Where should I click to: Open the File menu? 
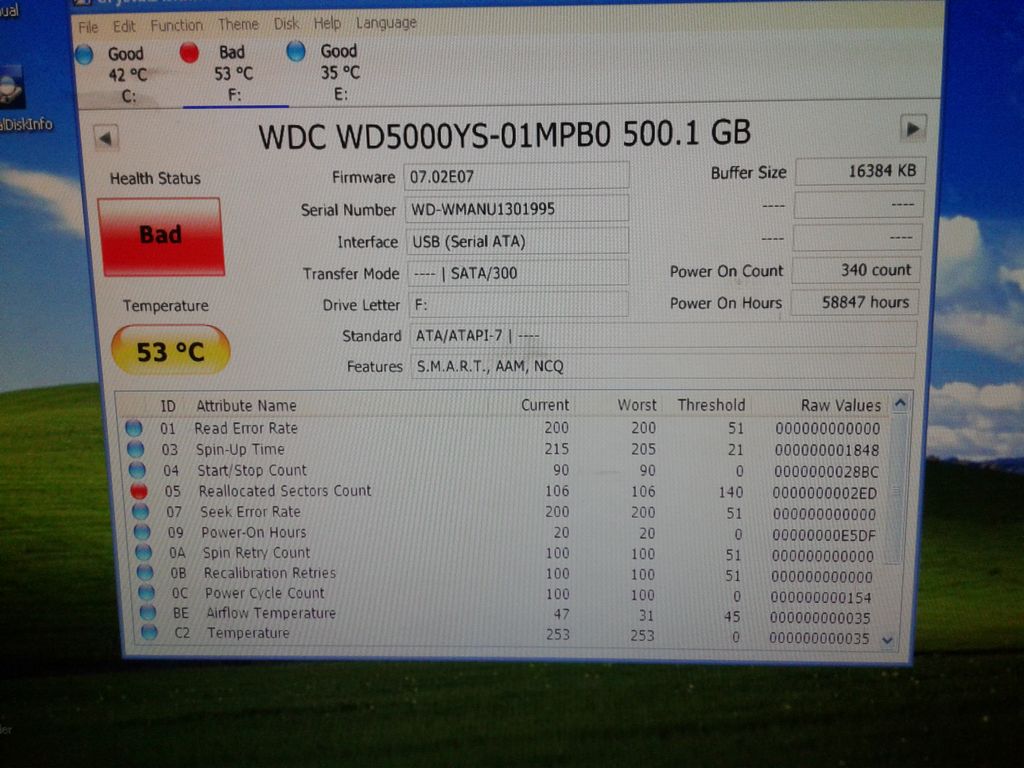coord(88,27)
